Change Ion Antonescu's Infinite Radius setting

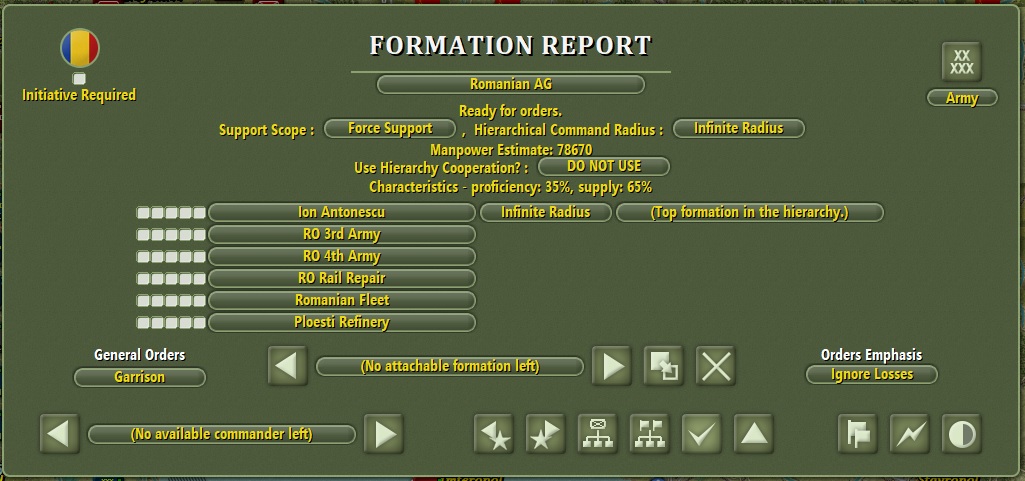tap(546, 212)
